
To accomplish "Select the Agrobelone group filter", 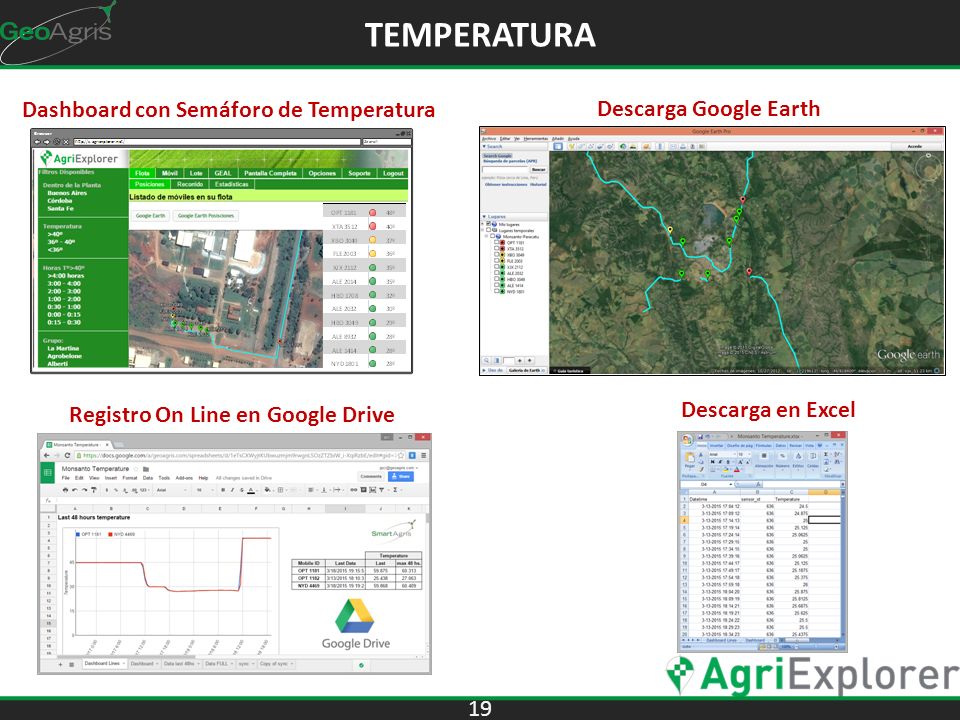I will [x=65, y=356].
